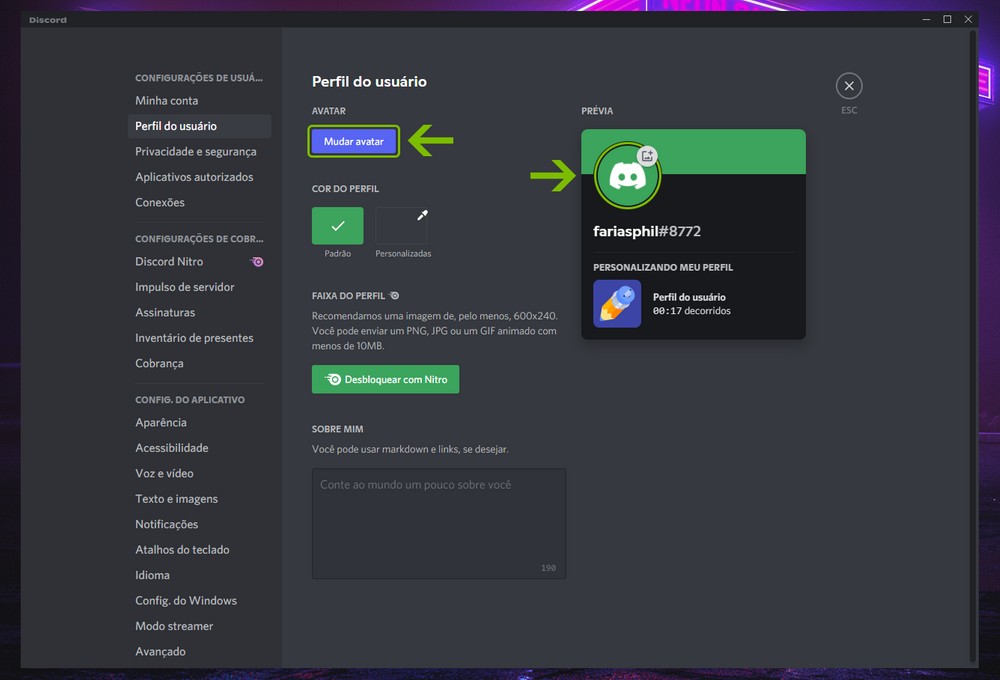
Task: Open the Aparência settings page
Action: coord(161,423)
